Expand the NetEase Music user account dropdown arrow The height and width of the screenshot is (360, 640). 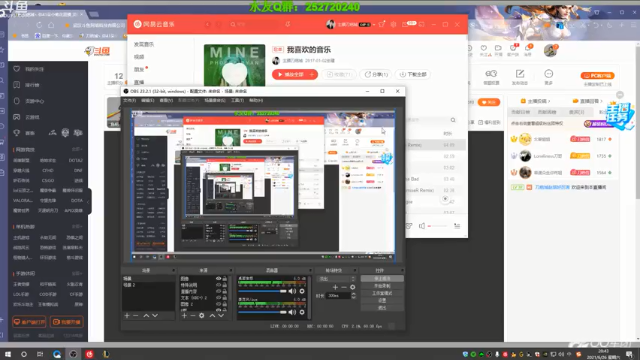[x=374, y=24]
